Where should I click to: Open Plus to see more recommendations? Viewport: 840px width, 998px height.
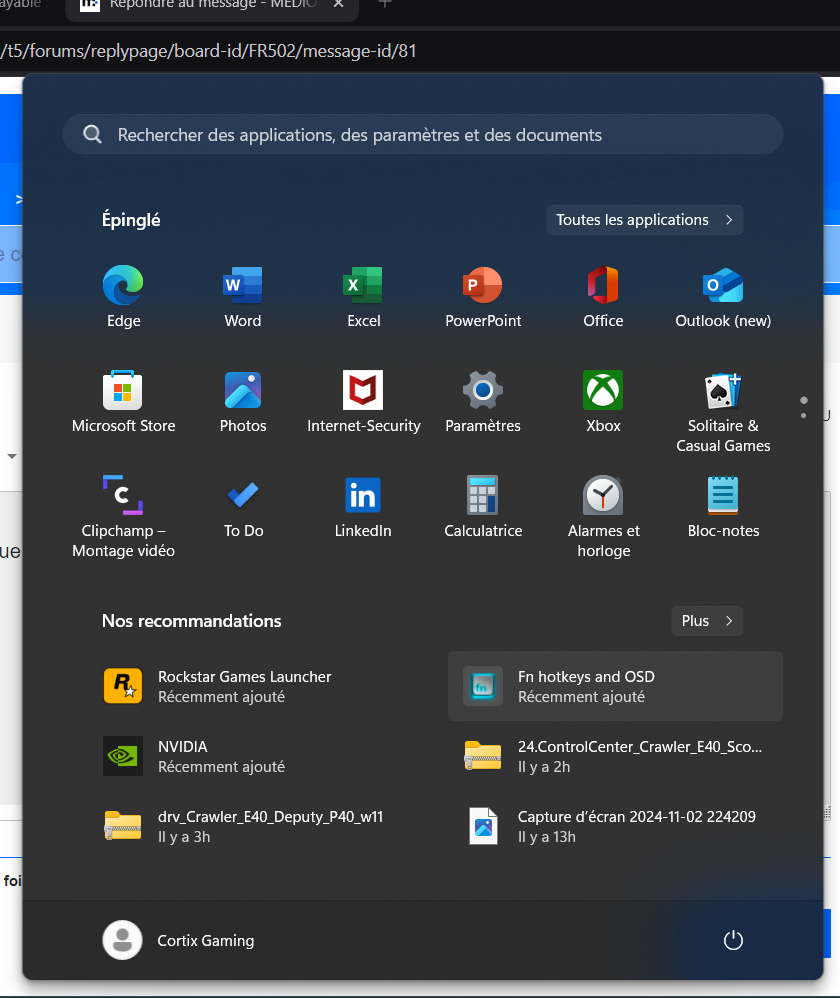click(707, 621)
